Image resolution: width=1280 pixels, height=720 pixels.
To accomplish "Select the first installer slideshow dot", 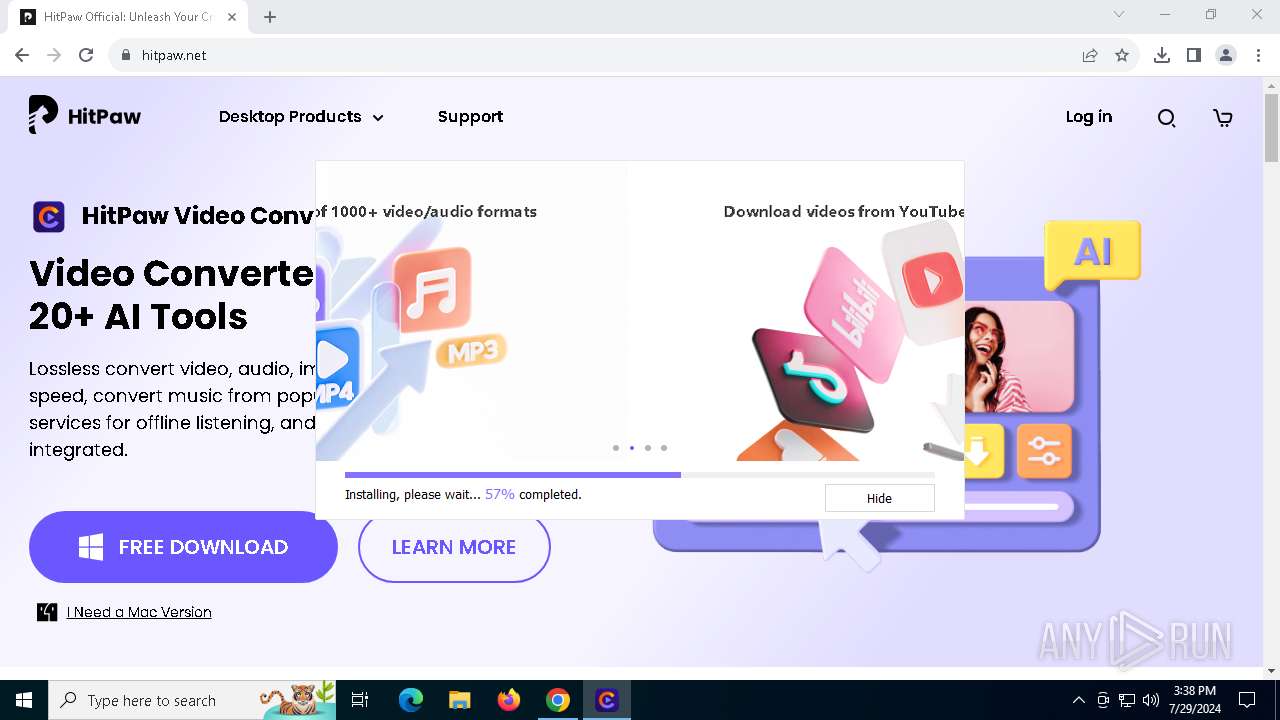I will 616,448.
